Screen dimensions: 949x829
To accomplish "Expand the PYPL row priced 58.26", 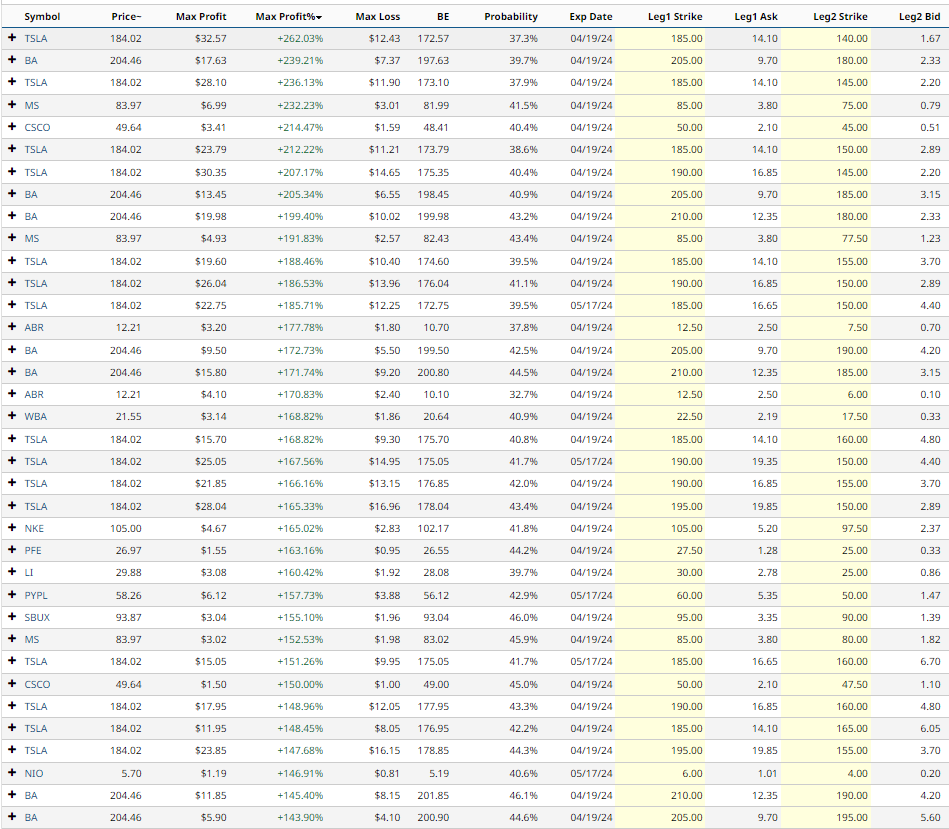I will tap(12, 595).
